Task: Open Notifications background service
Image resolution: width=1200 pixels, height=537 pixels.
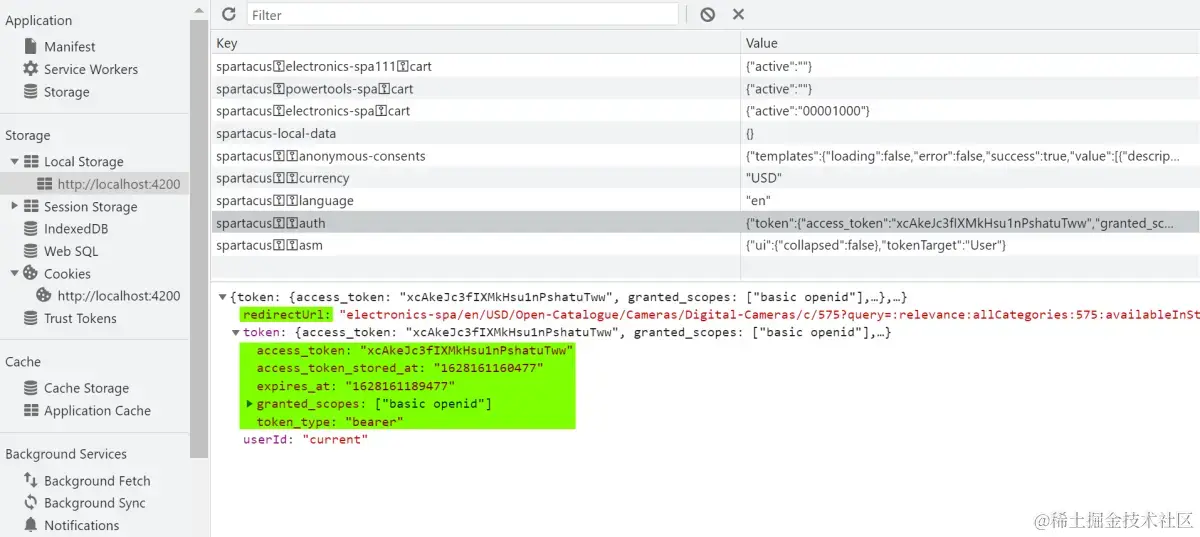Action: (x=82, y=525)
